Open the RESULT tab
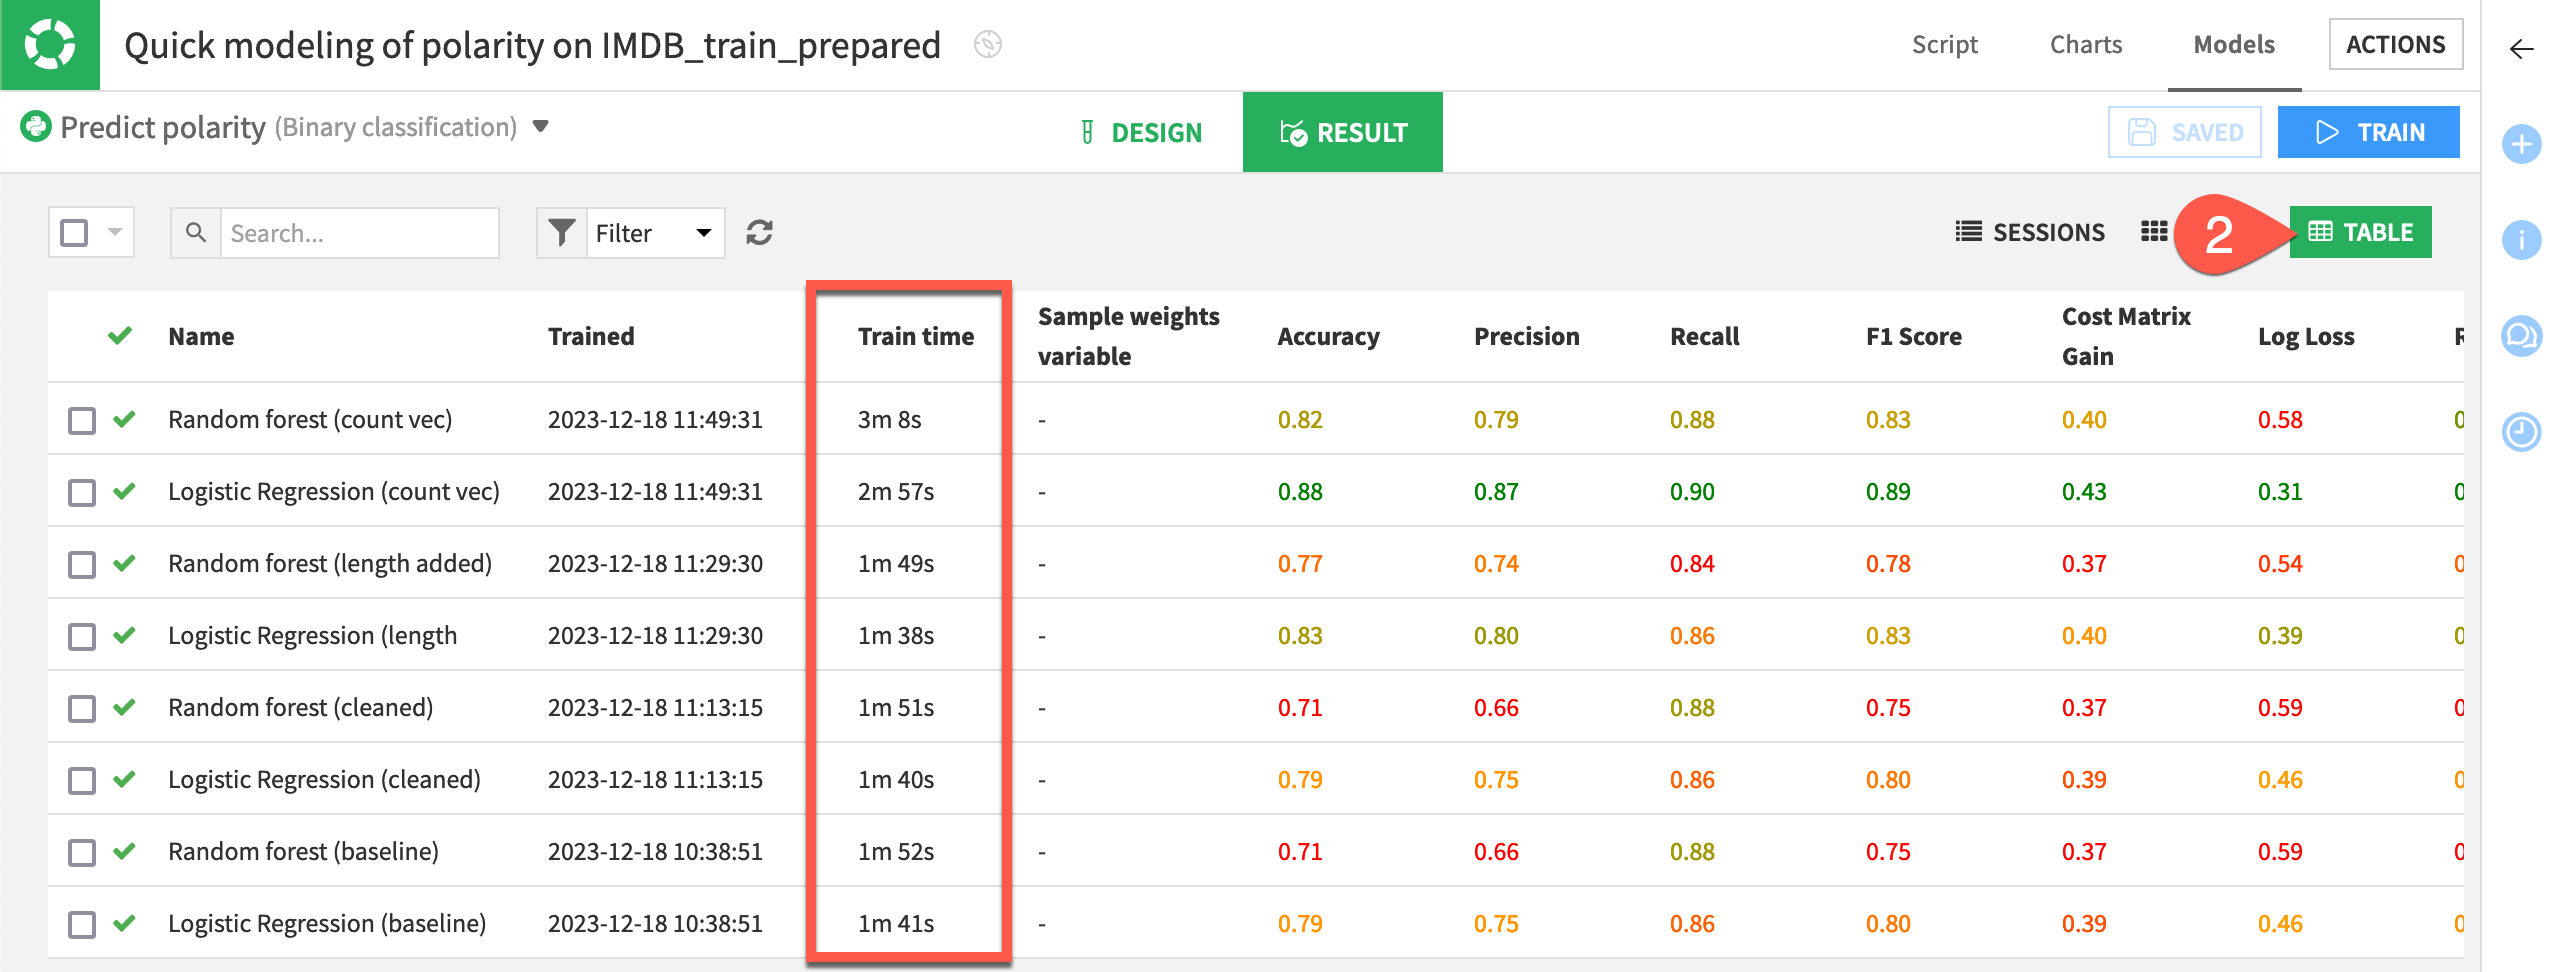The width and height of the screenshot is (2560, 972). 1342,132
